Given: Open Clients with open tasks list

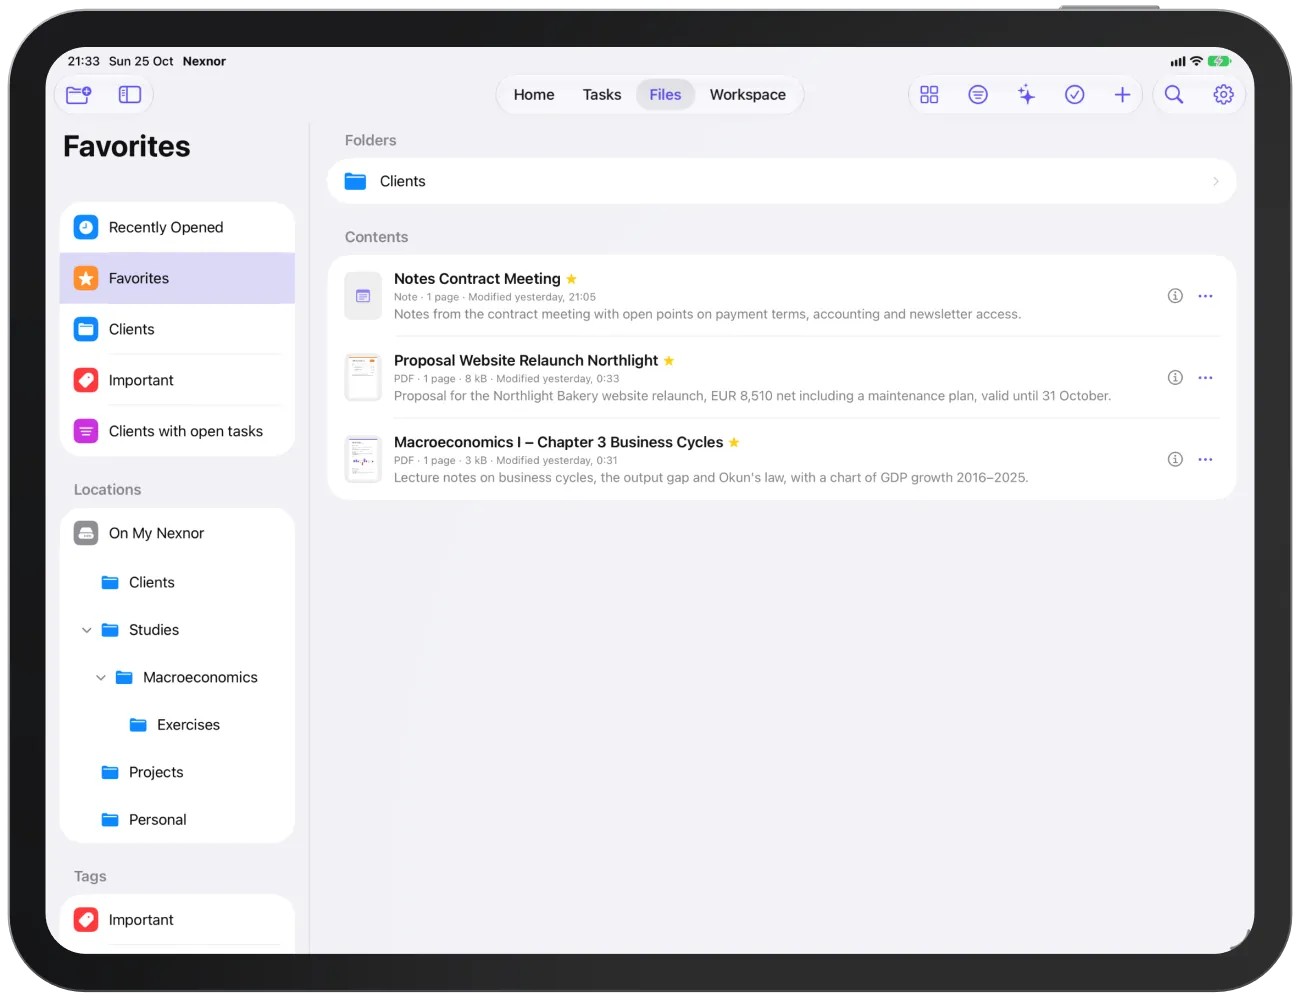Looking at the screenshot, I should (177, 432).
